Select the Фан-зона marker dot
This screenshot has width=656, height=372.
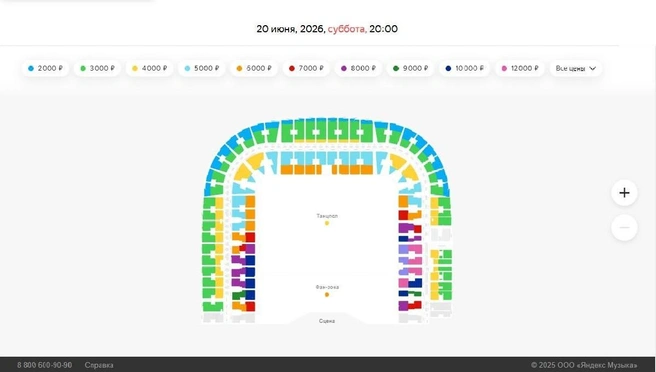(x=327, y=295)
